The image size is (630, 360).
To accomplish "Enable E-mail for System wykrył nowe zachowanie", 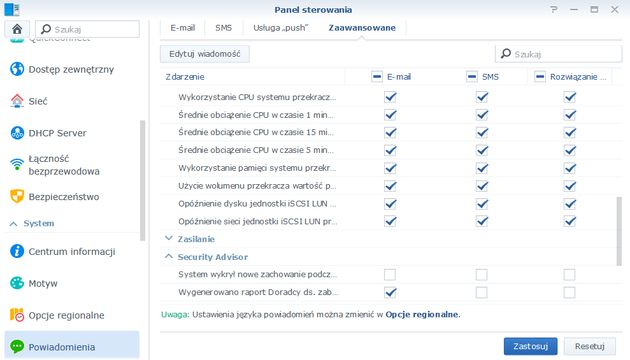I will pos(390,274).
